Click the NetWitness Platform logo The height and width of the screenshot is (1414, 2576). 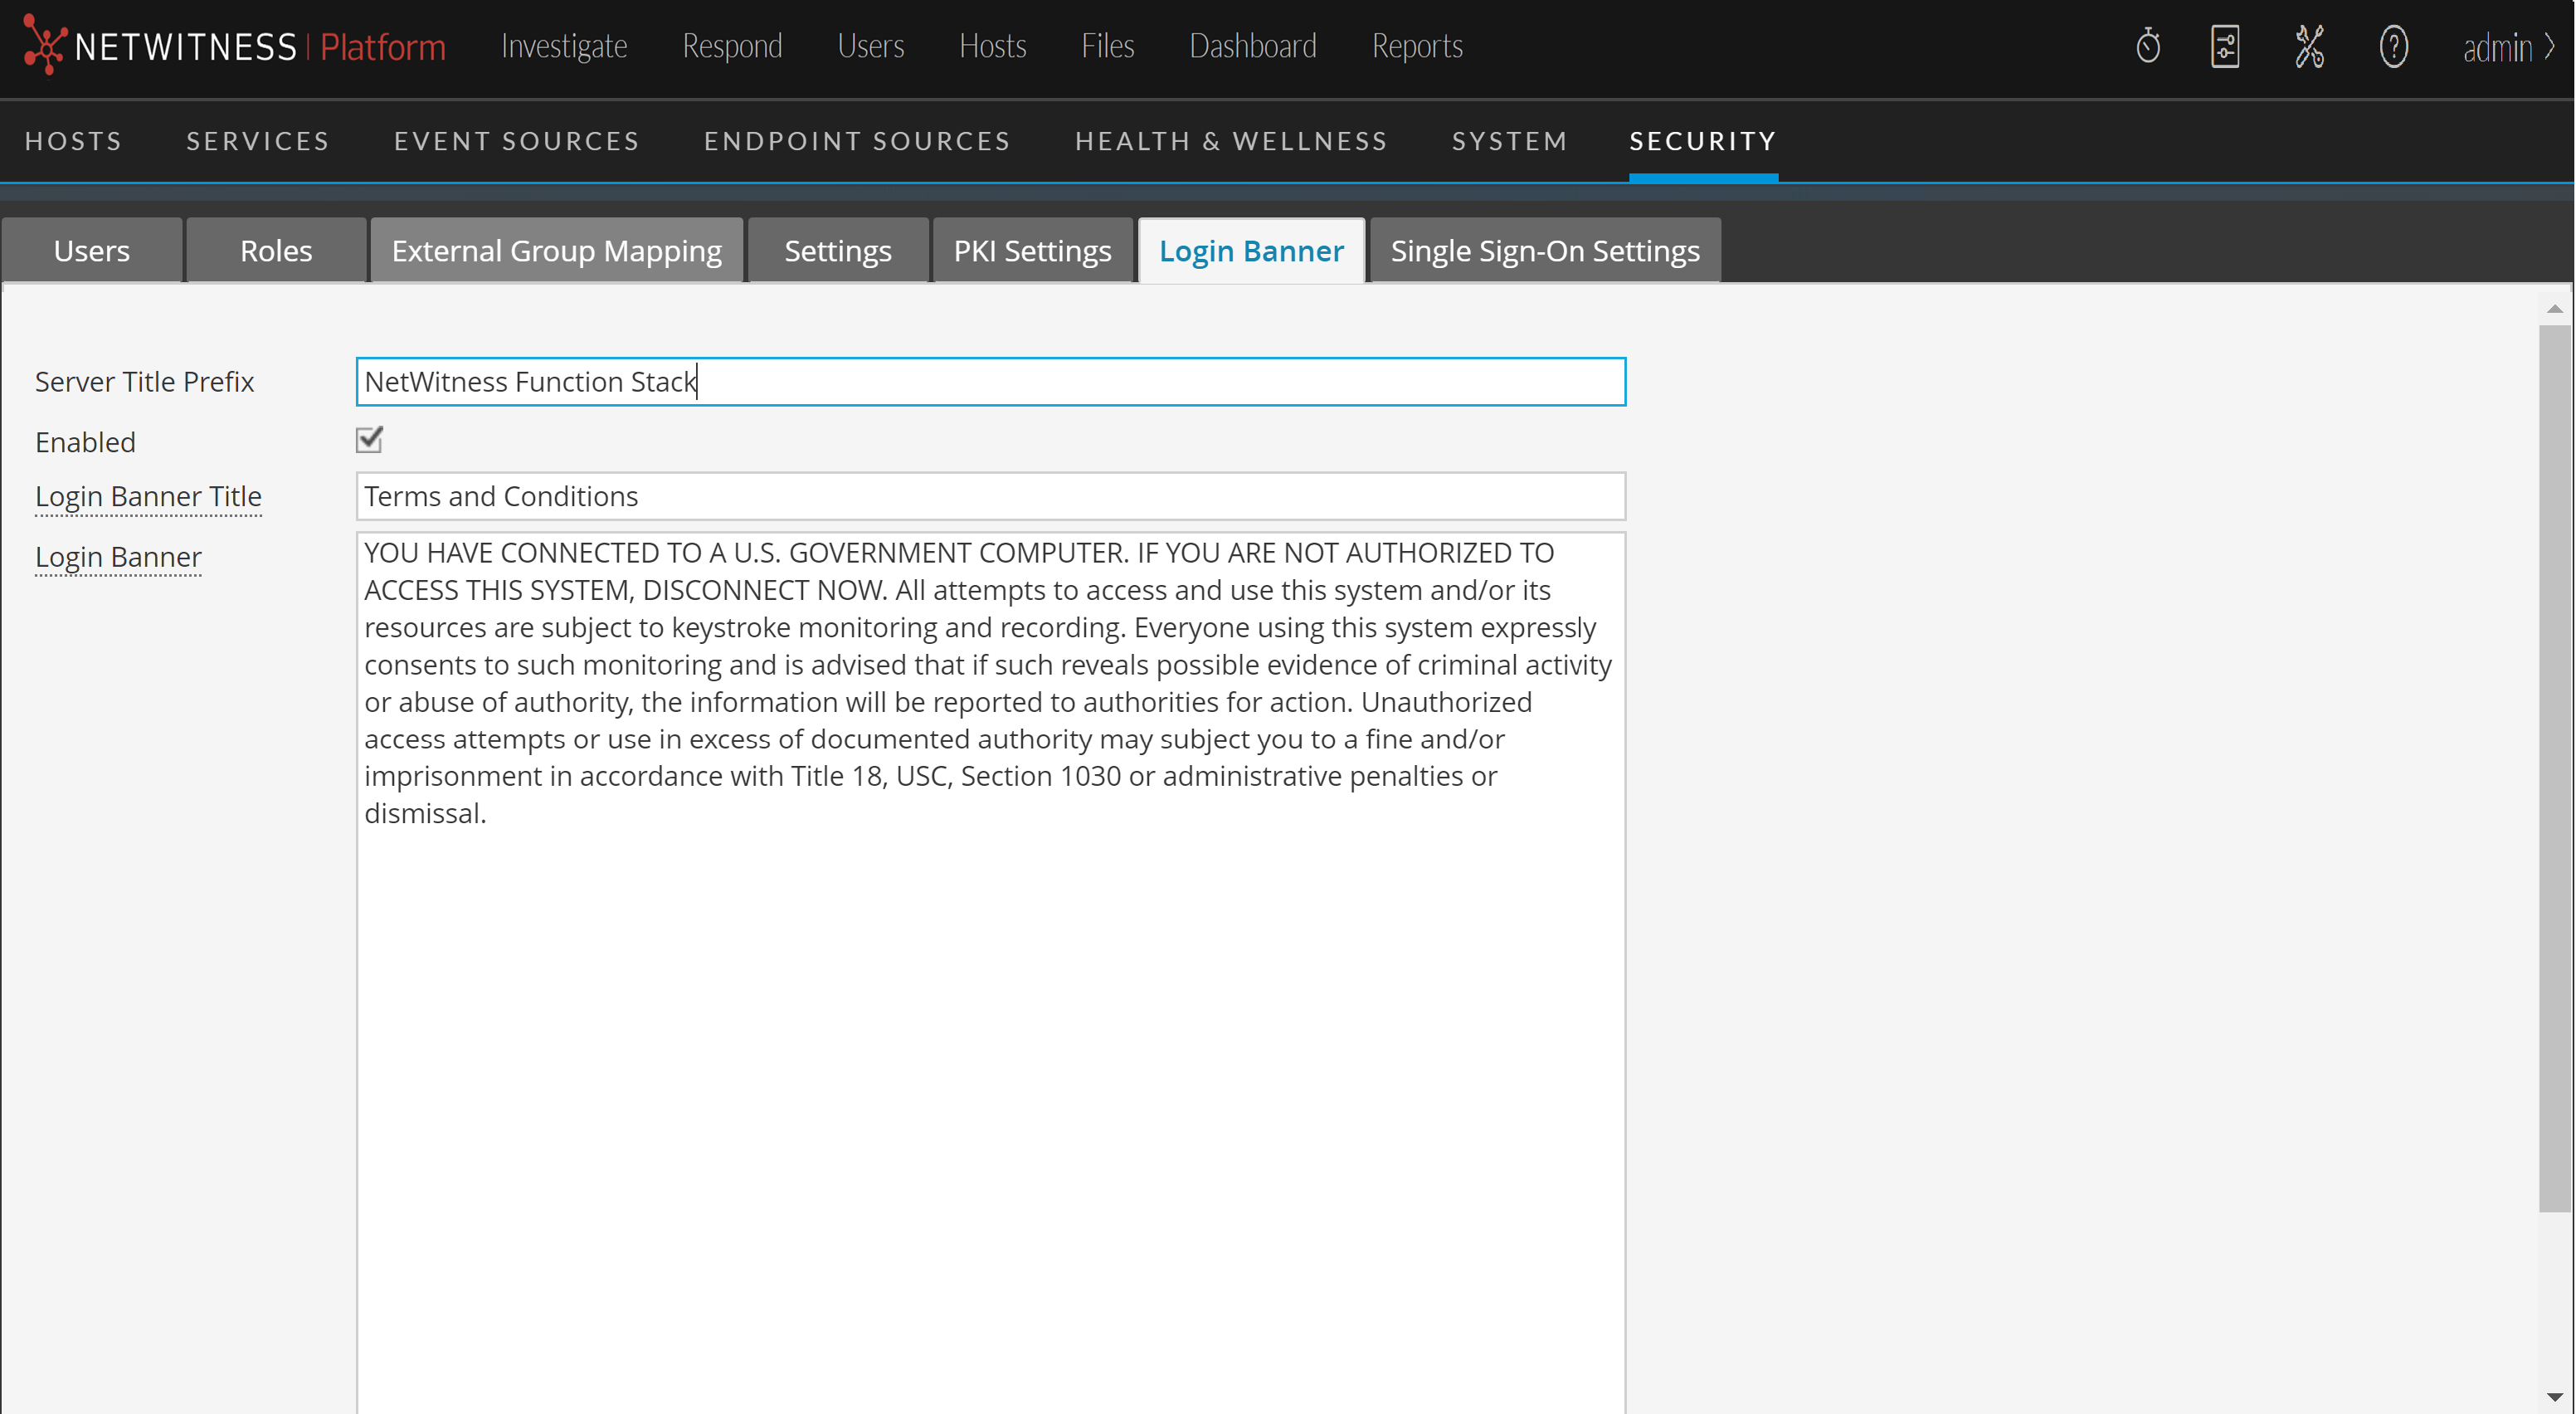[234, 46]
